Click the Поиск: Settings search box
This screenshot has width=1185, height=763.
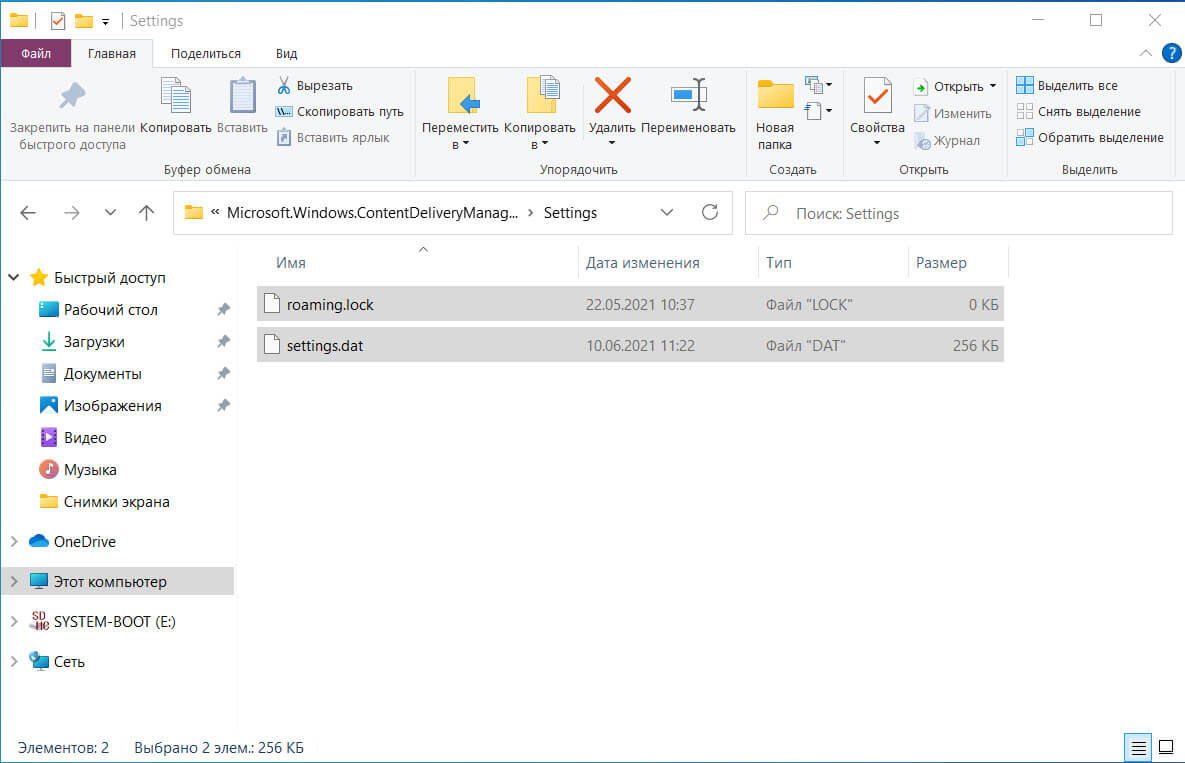pos(958,213)
